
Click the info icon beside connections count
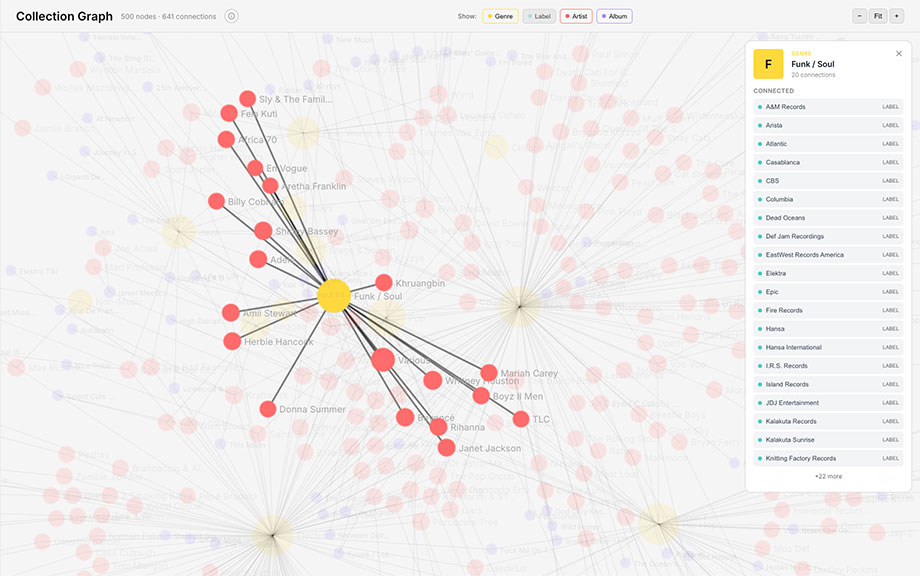232,16
